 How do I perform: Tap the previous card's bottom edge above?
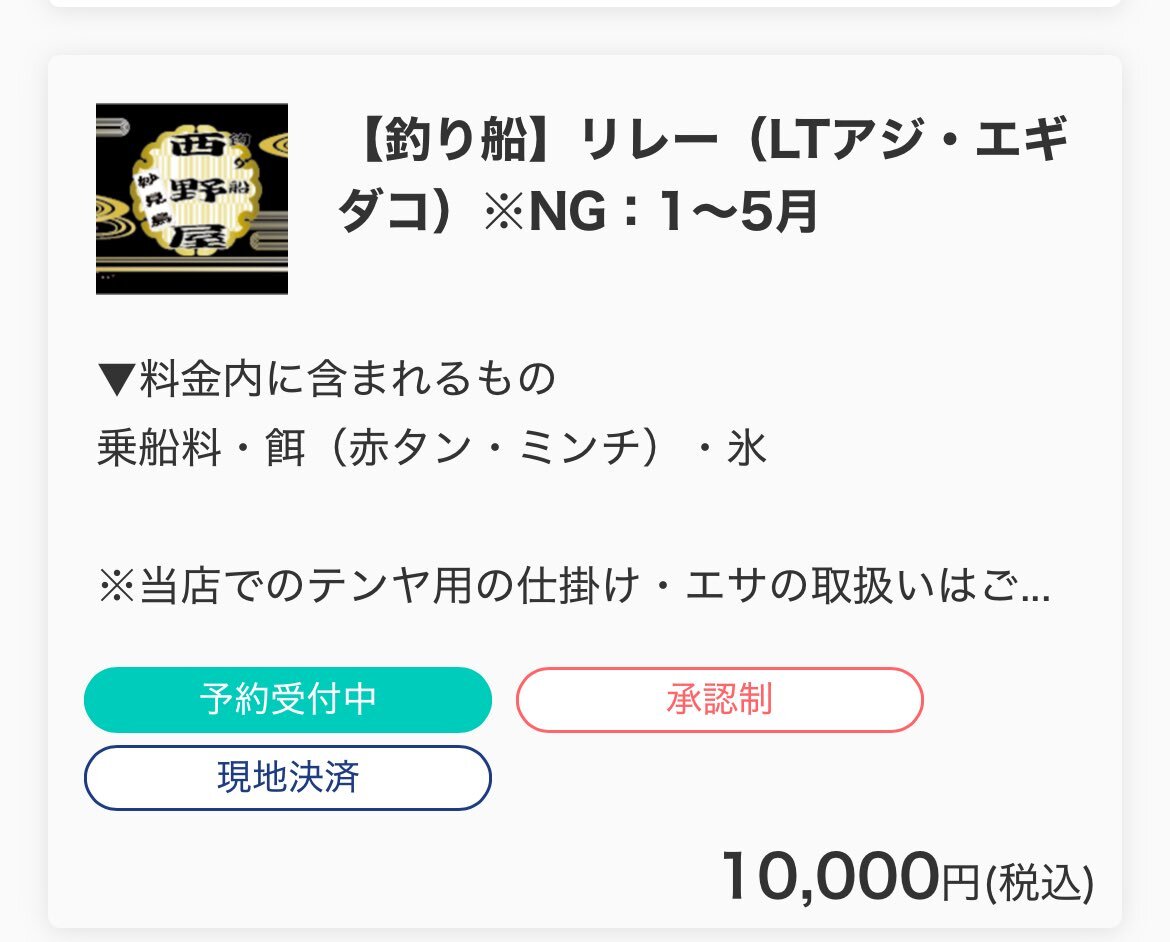(584, 4)
